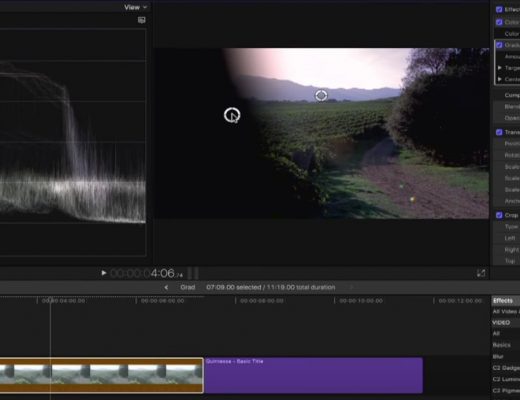This screenshot has height=400, width=520.
Task: Click the 00:00:12:00 mark on timeline ruler
Action: click(460, 301)
